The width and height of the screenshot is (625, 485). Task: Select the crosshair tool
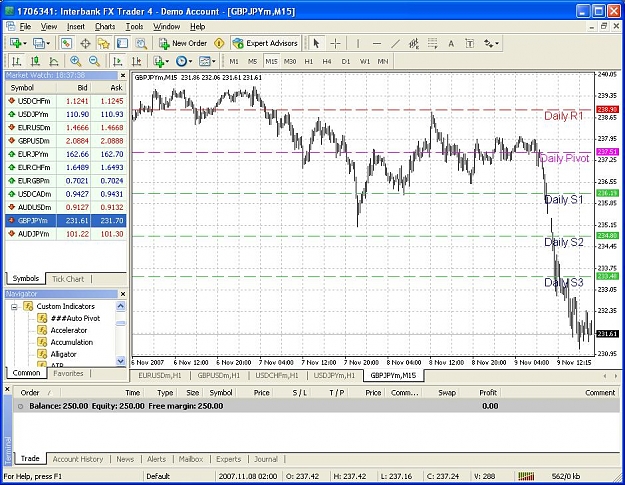(x=336, y=43)
